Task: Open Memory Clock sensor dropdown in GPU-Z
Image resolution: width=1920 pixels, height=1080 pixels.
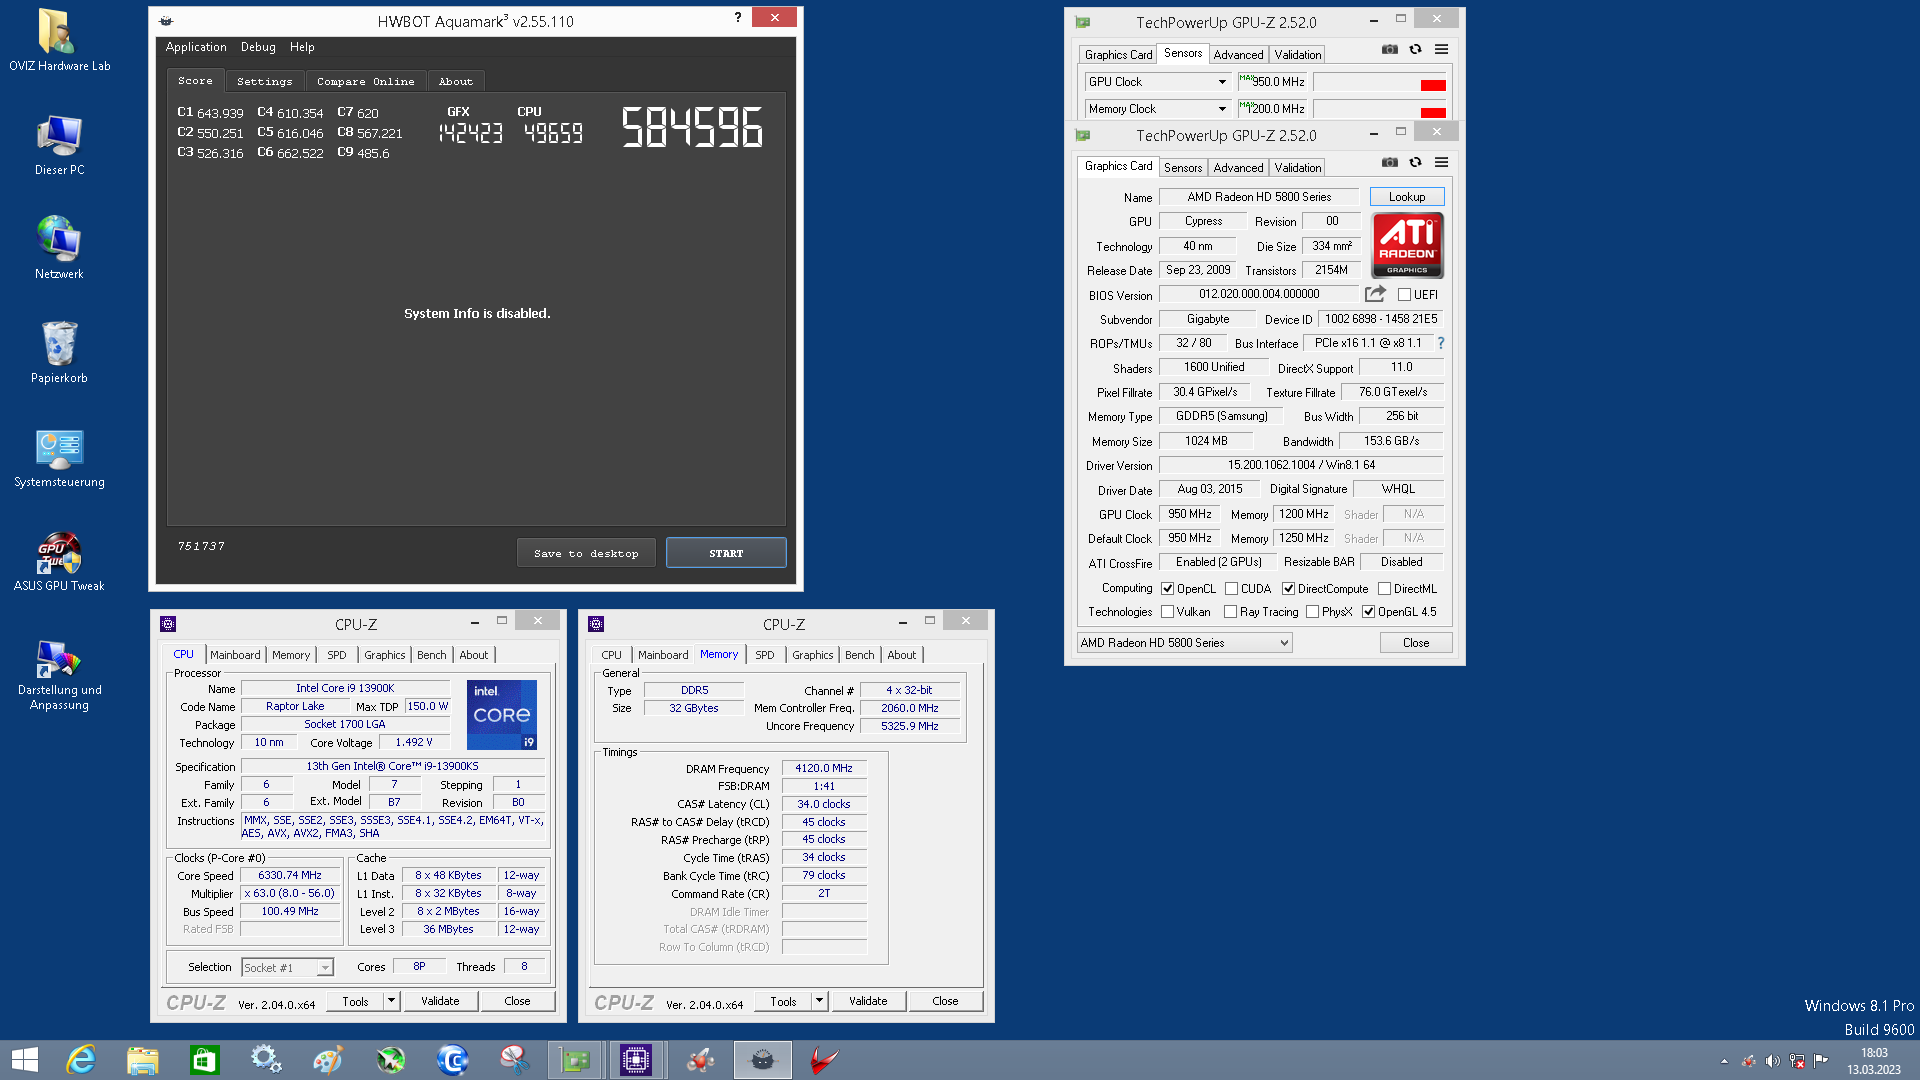Action: click(x=1158, y=109)
